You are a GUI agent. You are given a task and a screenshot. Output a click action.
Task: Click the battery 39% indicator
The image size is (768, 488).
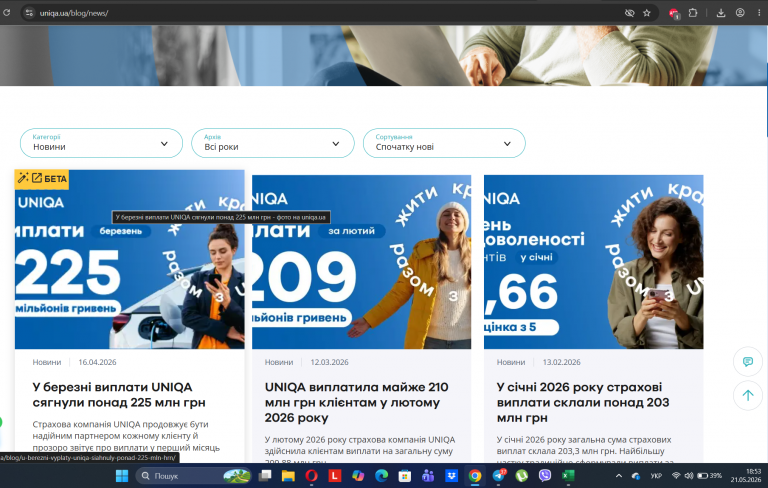click(x=709, y=476)
